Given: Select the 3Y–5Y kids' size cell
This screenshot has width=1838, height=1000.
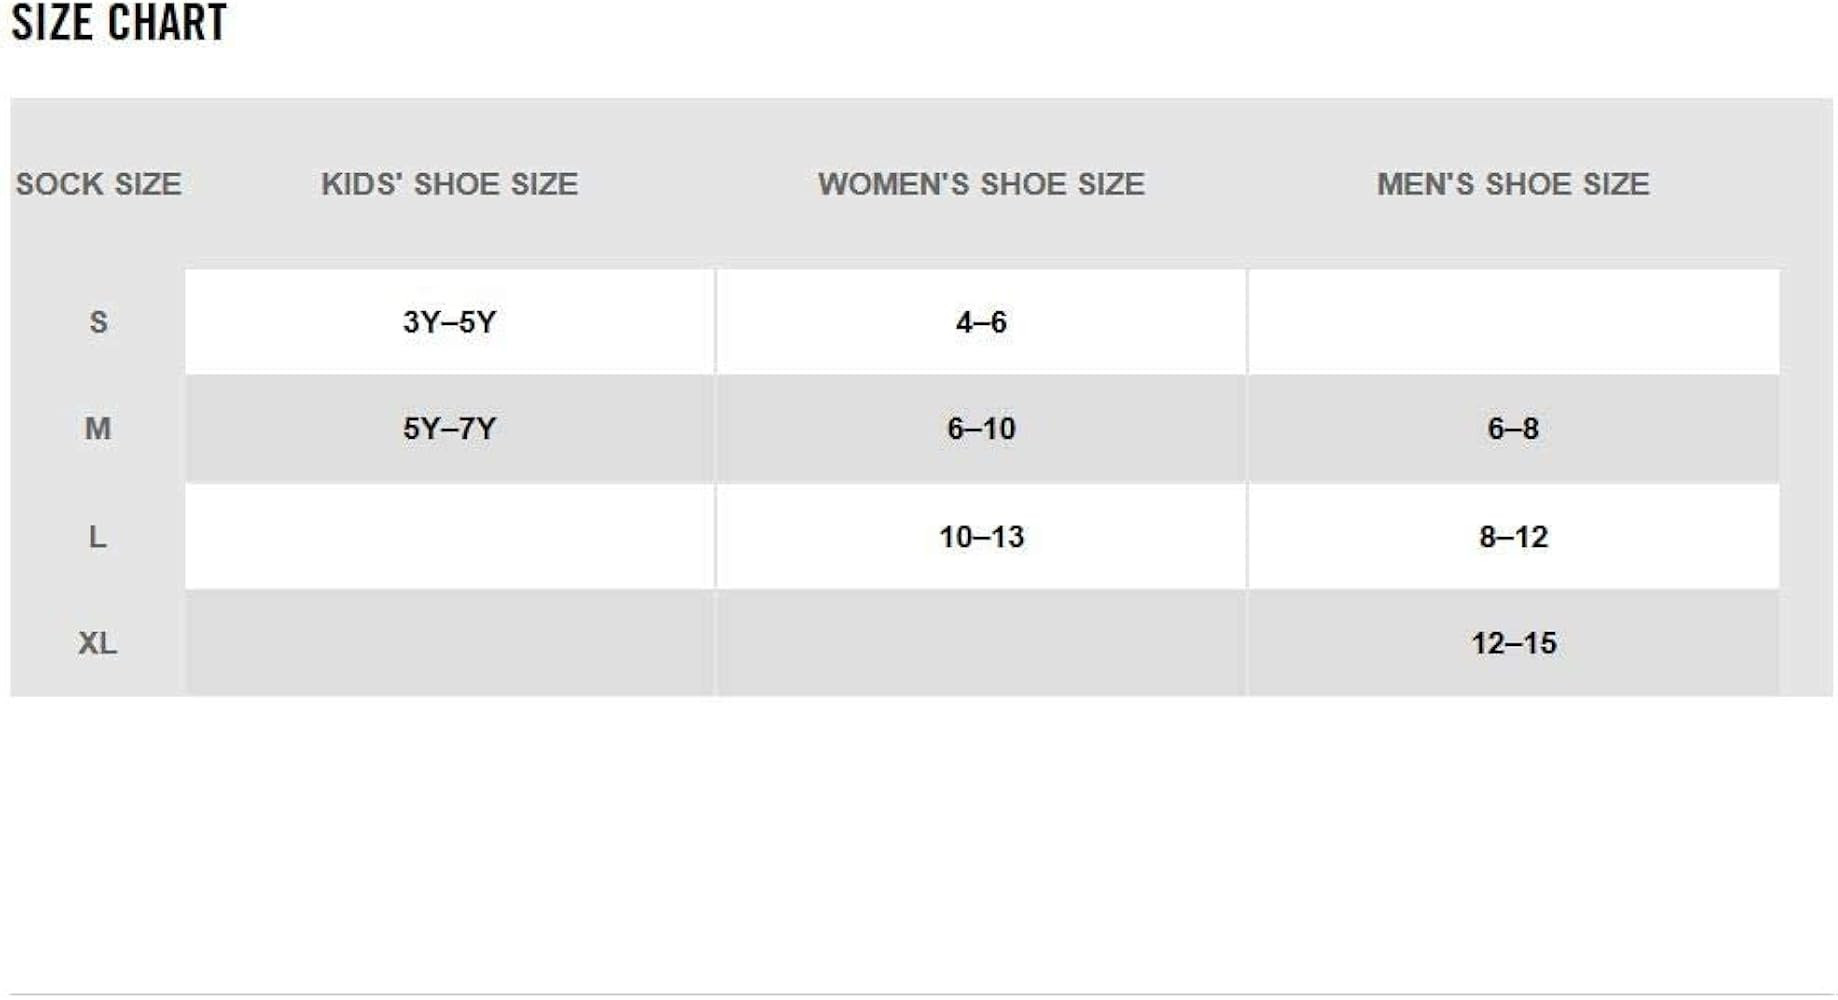Looking at the screenshot, I should point(449,322).
